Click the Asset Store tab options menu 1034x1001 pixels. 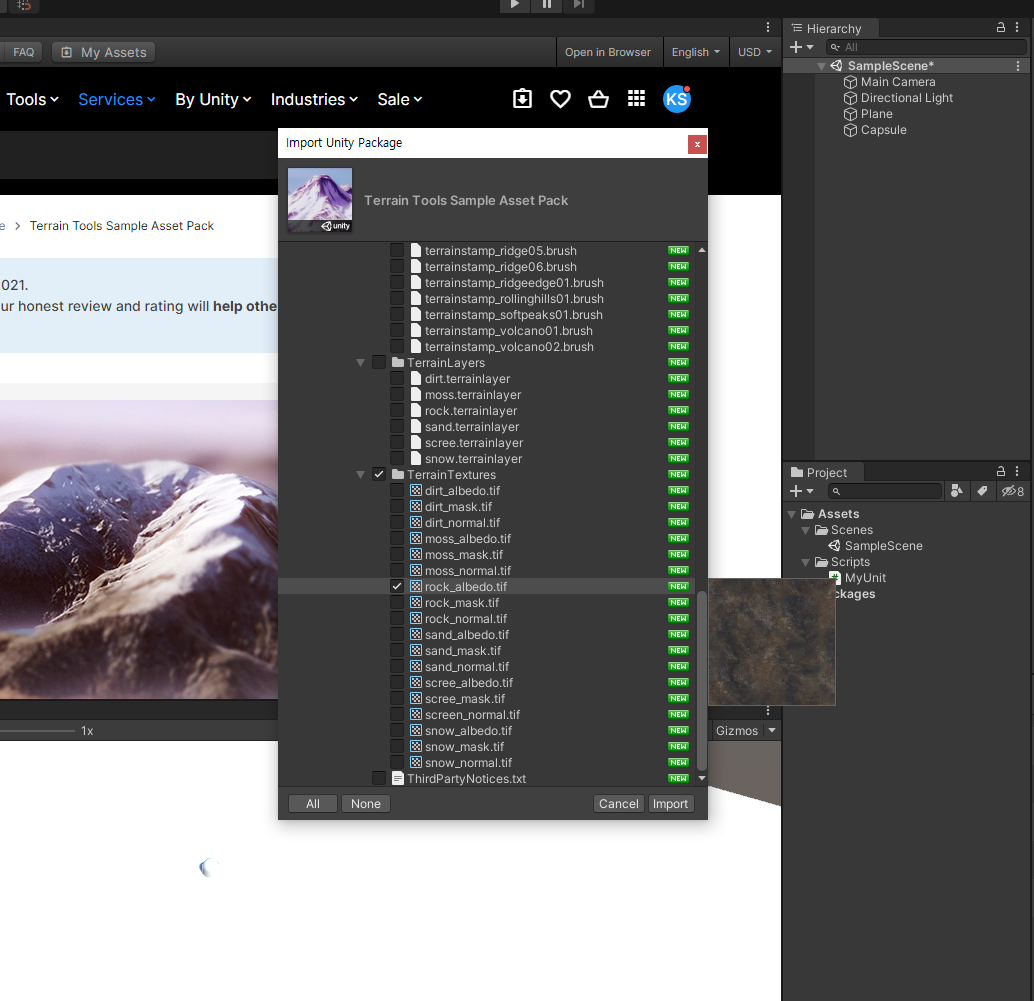point(768,27)
